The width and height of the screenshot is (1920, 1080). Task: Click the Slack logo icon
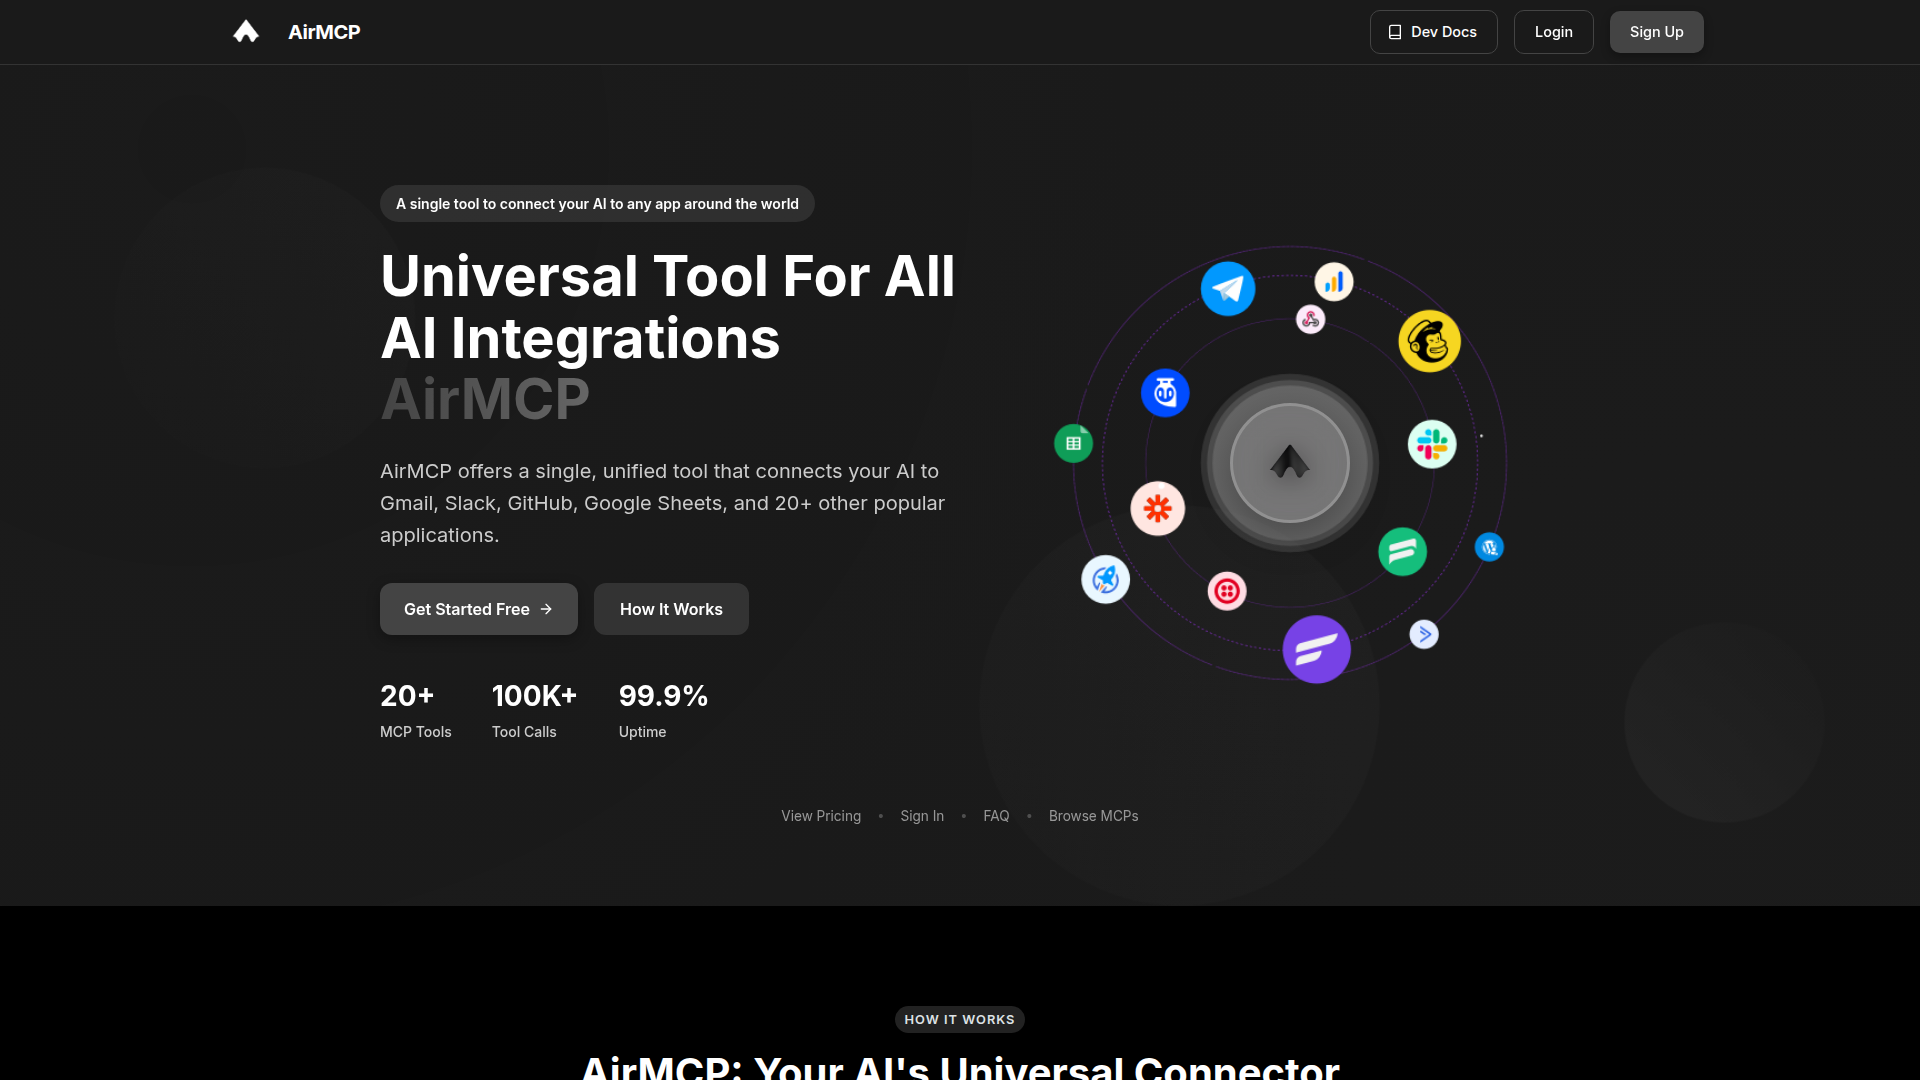1432,444
